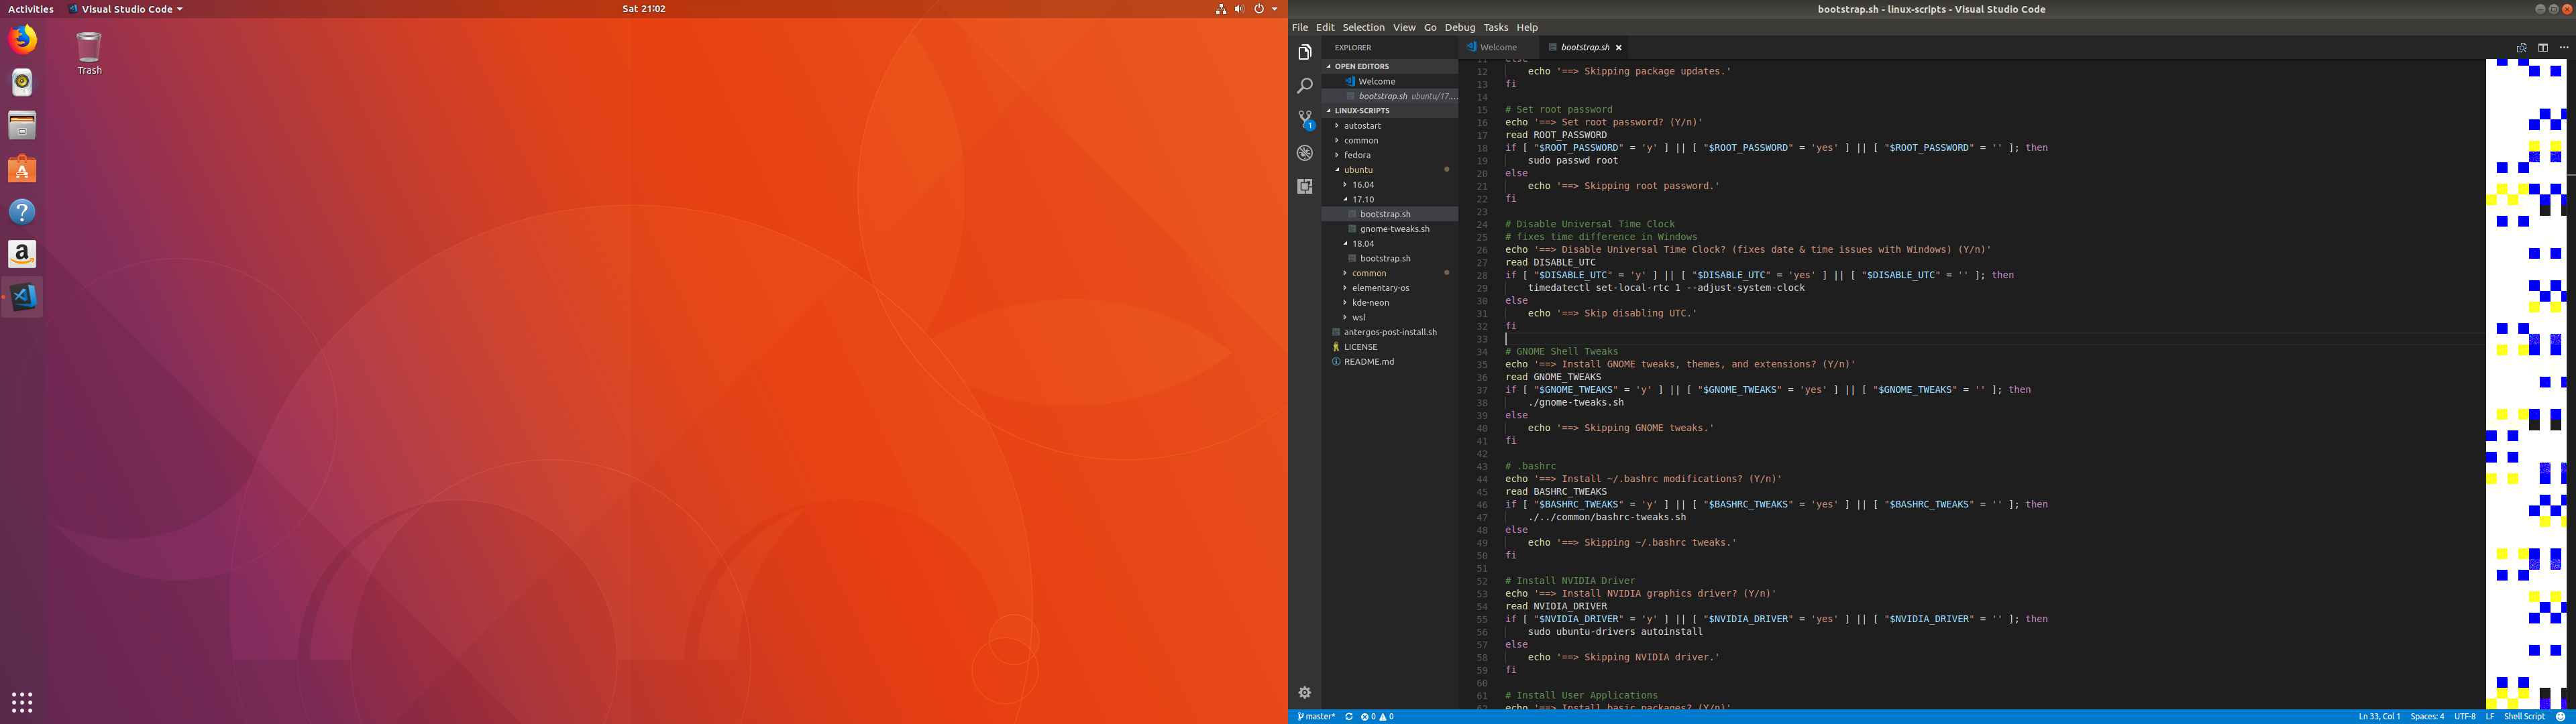Expand the 16.04 folder
Screen dimensions: 2576x724
pos(1390,184)
